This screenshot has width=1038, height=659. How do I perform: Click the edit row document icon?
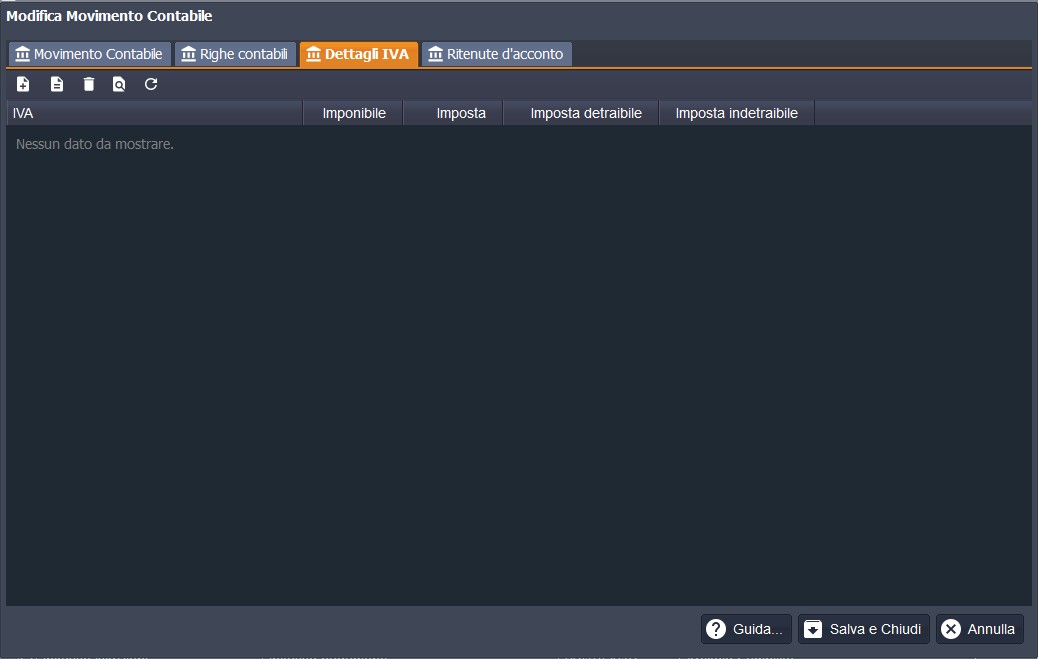point(57,85)
